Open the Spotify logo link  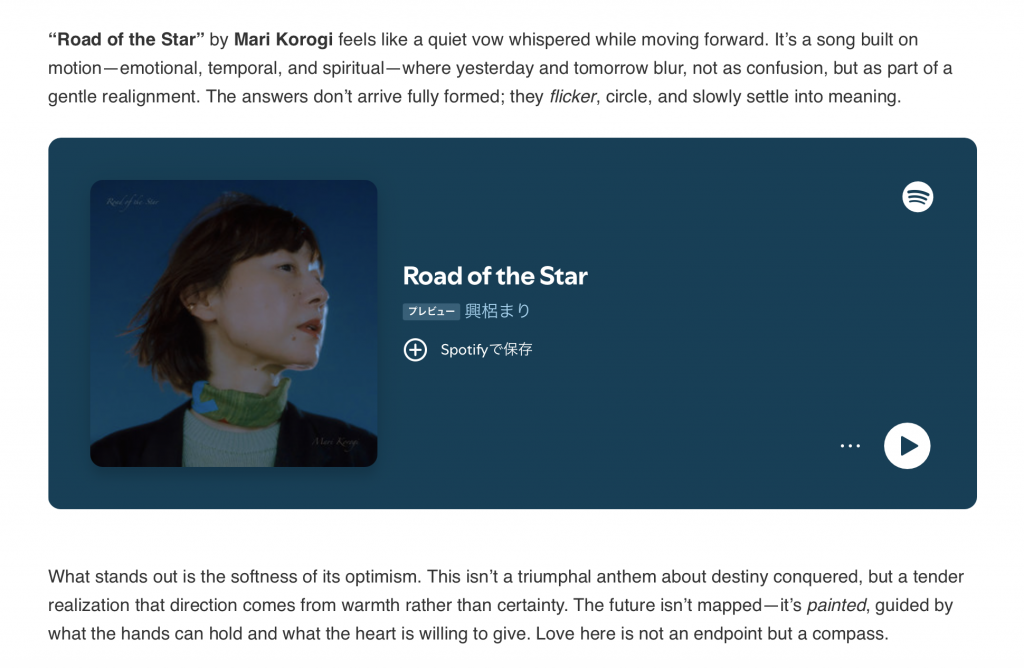pyautogui.click(x=917, y=197)
